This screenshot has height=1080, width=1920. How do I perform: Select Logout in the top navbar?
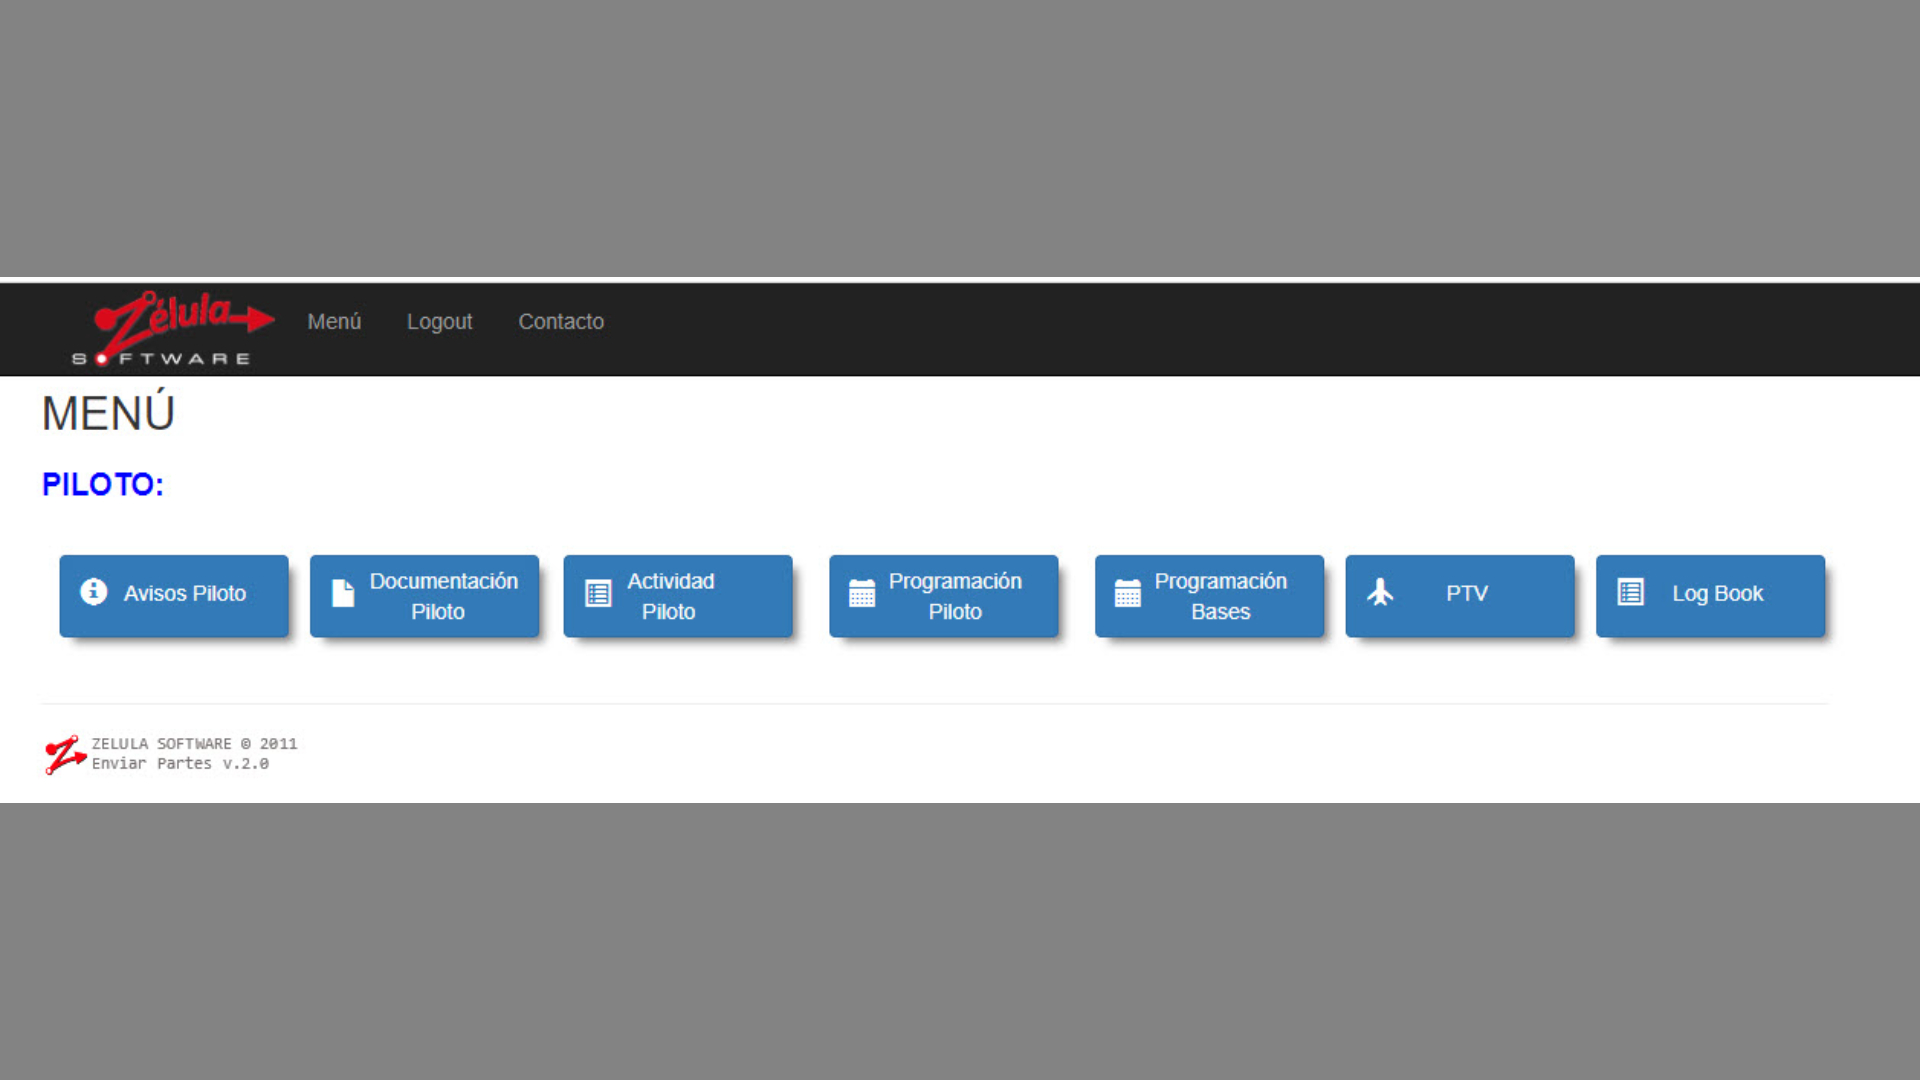439,322
